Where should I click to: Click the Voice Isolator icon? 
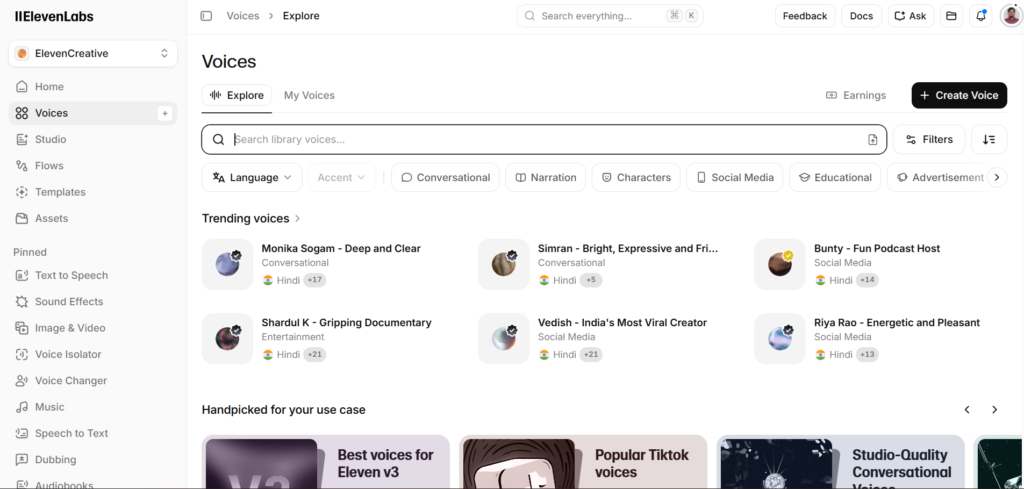pyautogui.click(x=22, y=355)
